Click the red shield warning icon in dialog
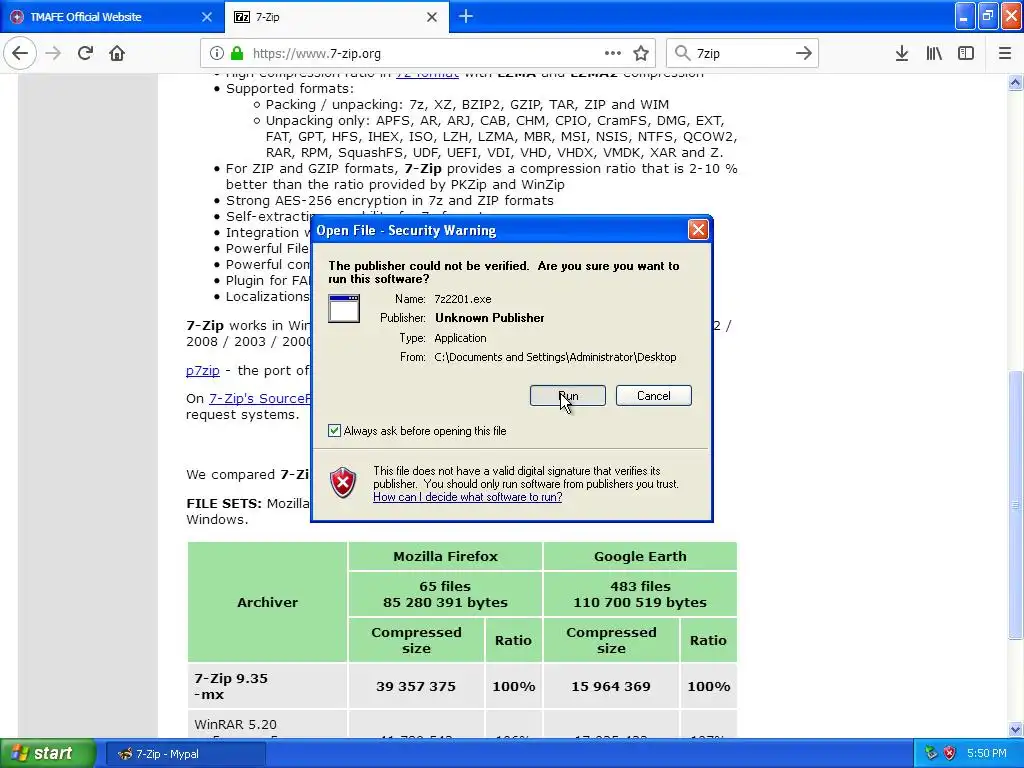The image size is (1024, 768). (x=344, y=483)
